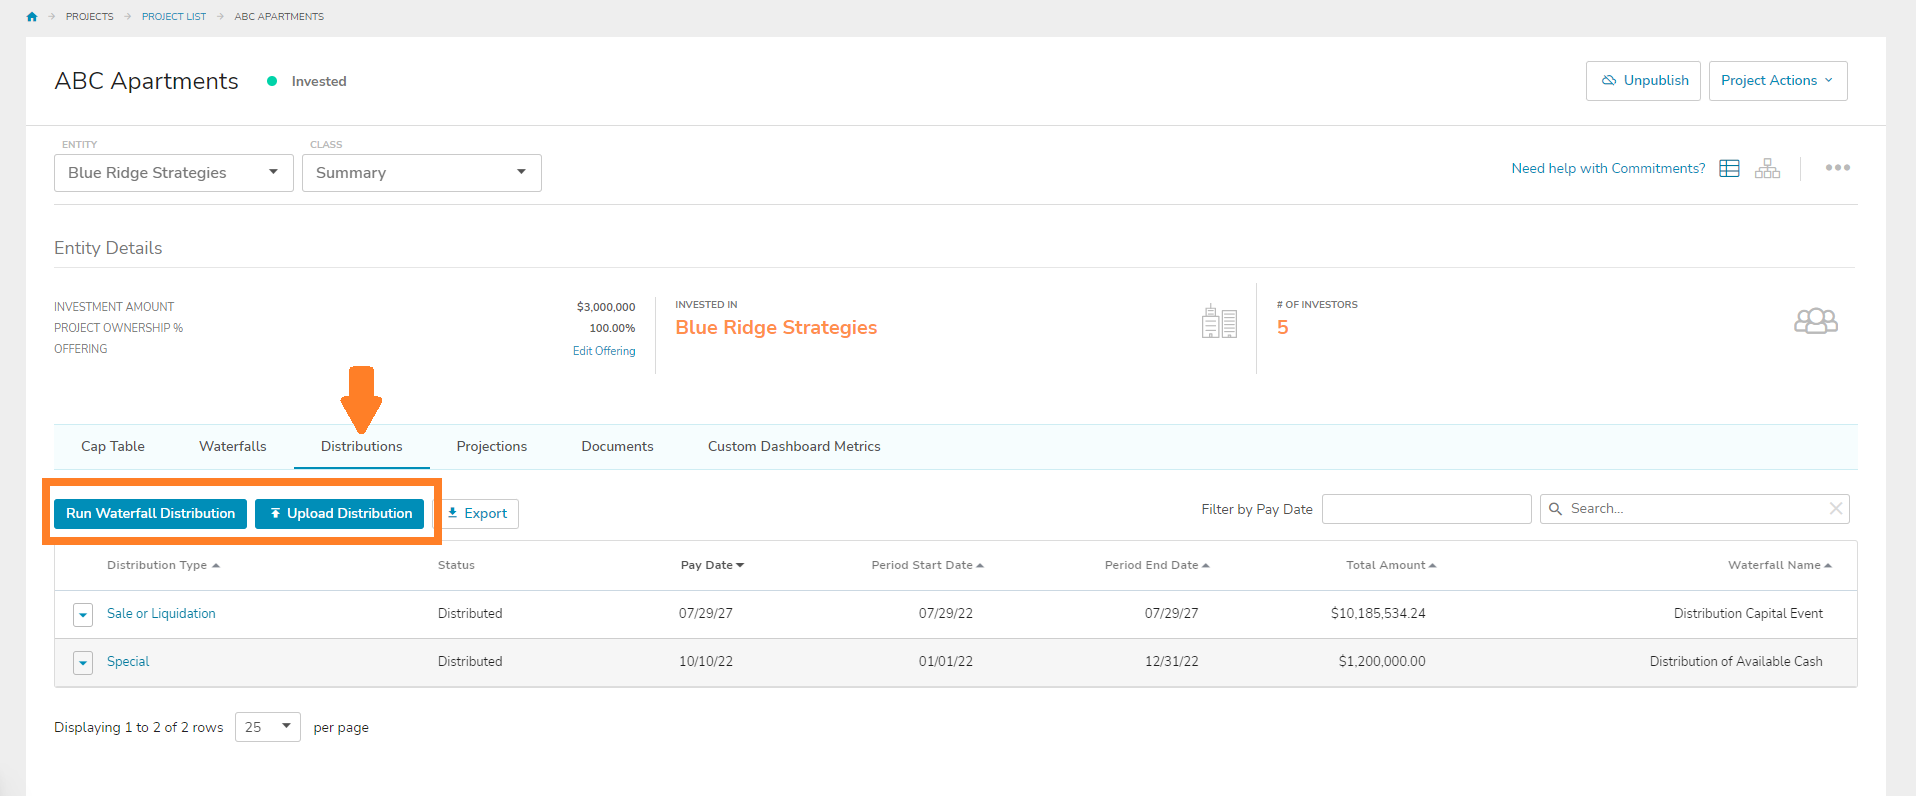Open the Projections tab

click(491, 447)
